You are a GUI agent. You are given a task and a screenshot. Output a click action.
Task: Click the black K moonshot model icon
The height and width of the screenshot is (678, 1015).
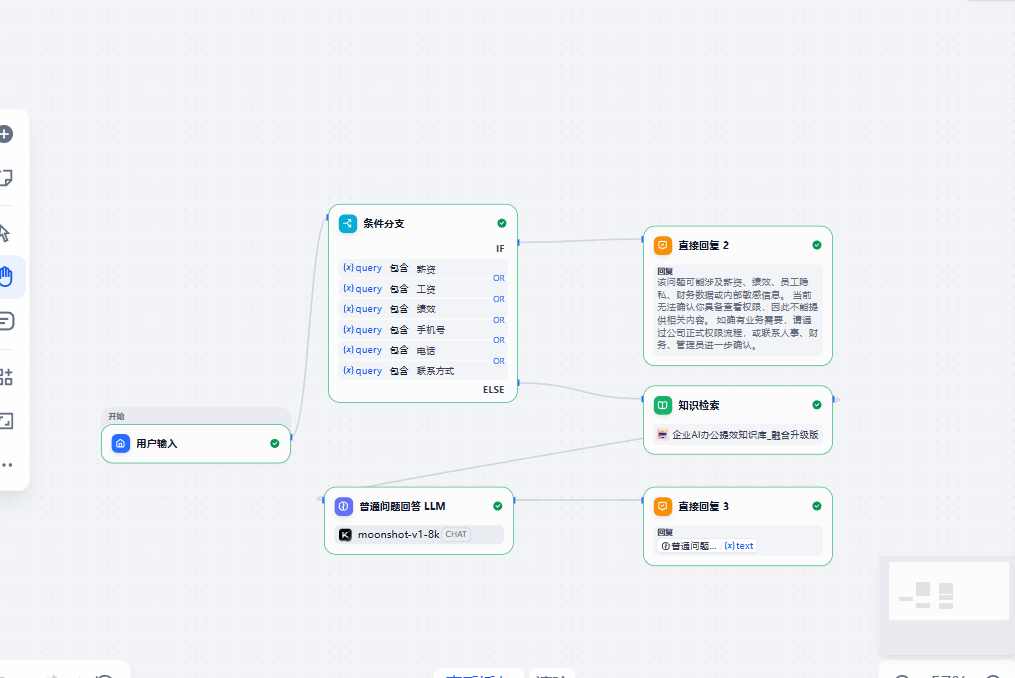click(x=345, y=534)
